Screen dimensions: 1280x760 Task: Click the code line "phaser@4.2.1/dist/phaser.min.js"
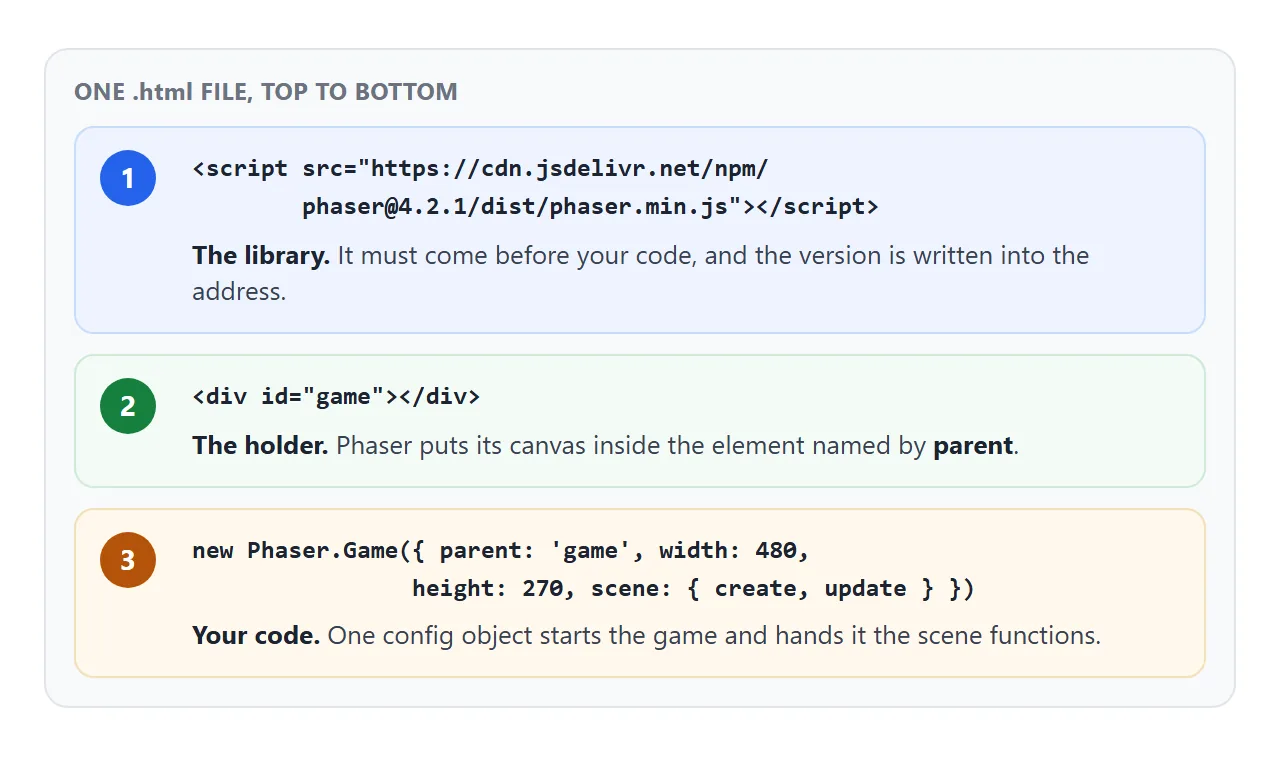click(590, 207)
